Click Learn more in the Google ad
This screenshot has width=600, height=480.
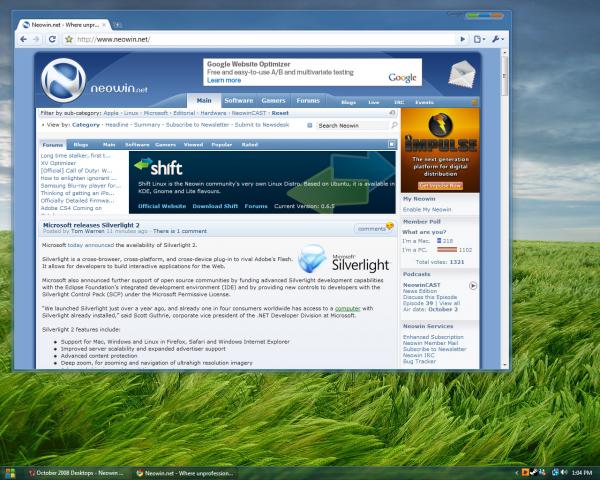[224, 80]
